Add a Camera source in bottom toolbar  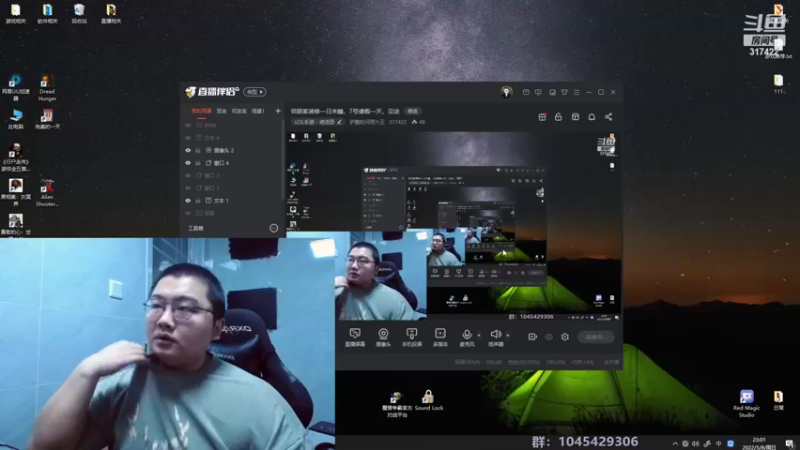[383, 337]
